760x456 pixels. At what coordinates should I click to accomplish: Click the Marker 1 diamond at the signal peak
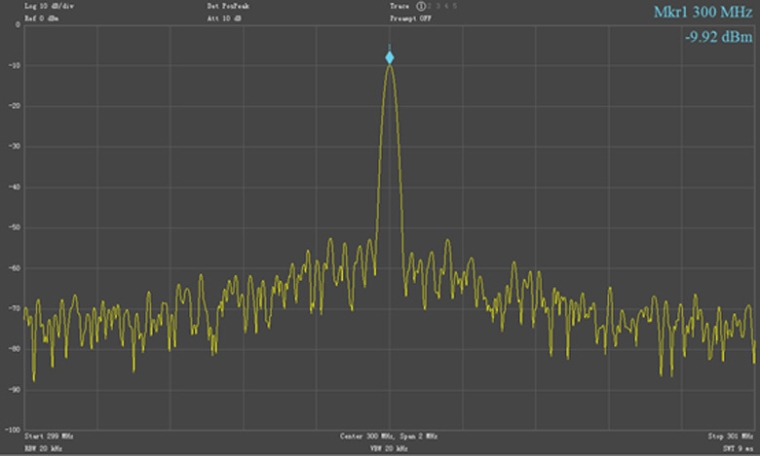pos(390,58)
